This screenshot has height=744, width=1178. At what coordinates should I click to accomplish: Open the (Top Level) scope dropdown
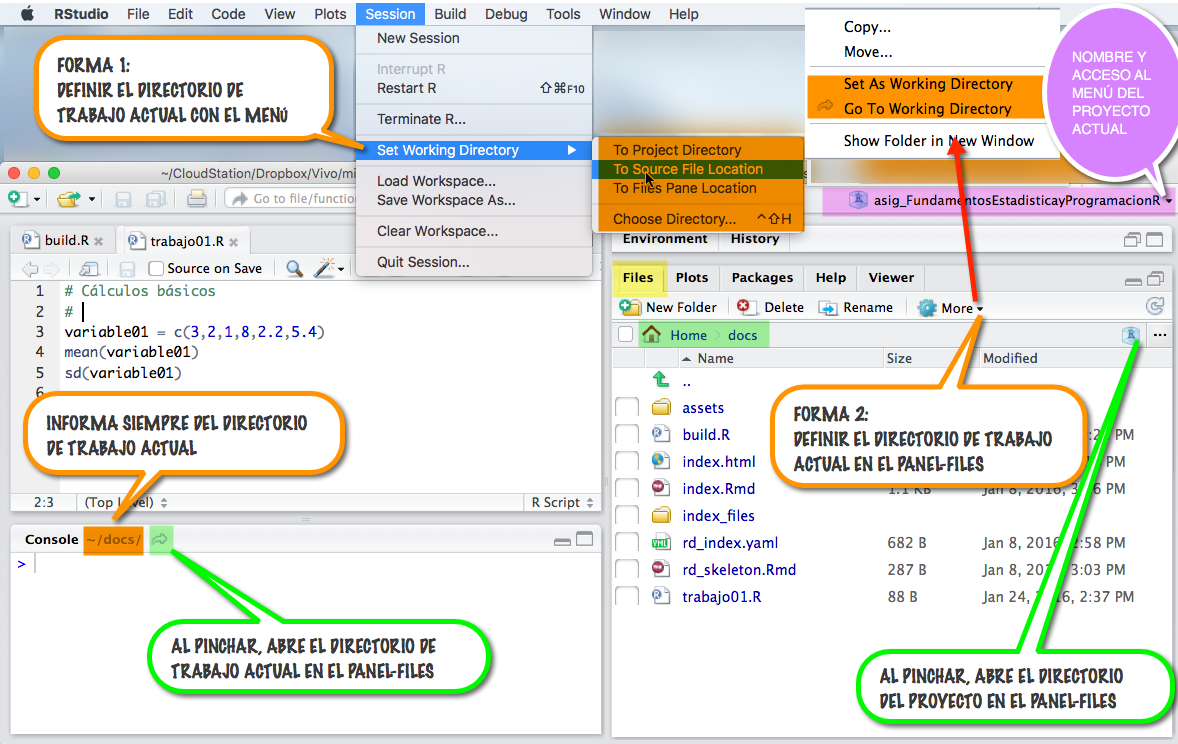pos(125,502)
